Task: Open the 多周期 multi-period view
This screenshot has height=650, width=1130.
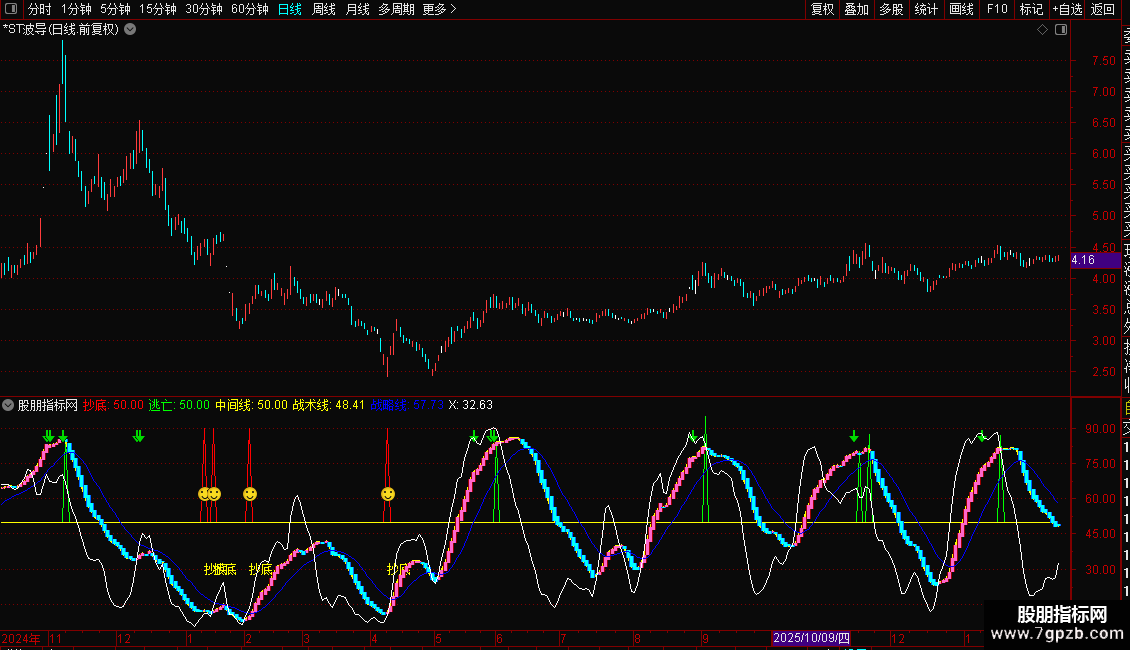Action: (396, 9)
